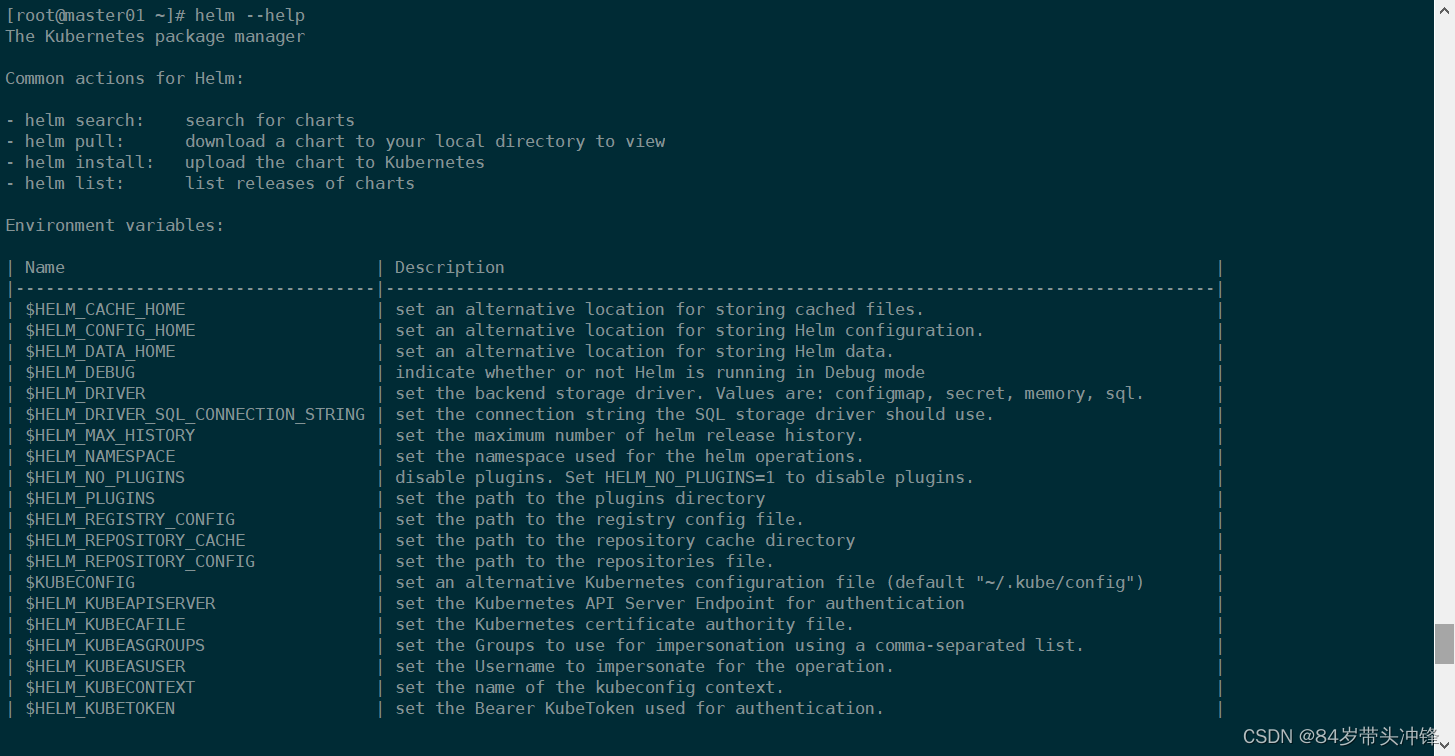Click the $HELM_NAMESPACE variable name

(x=100, y=456)
